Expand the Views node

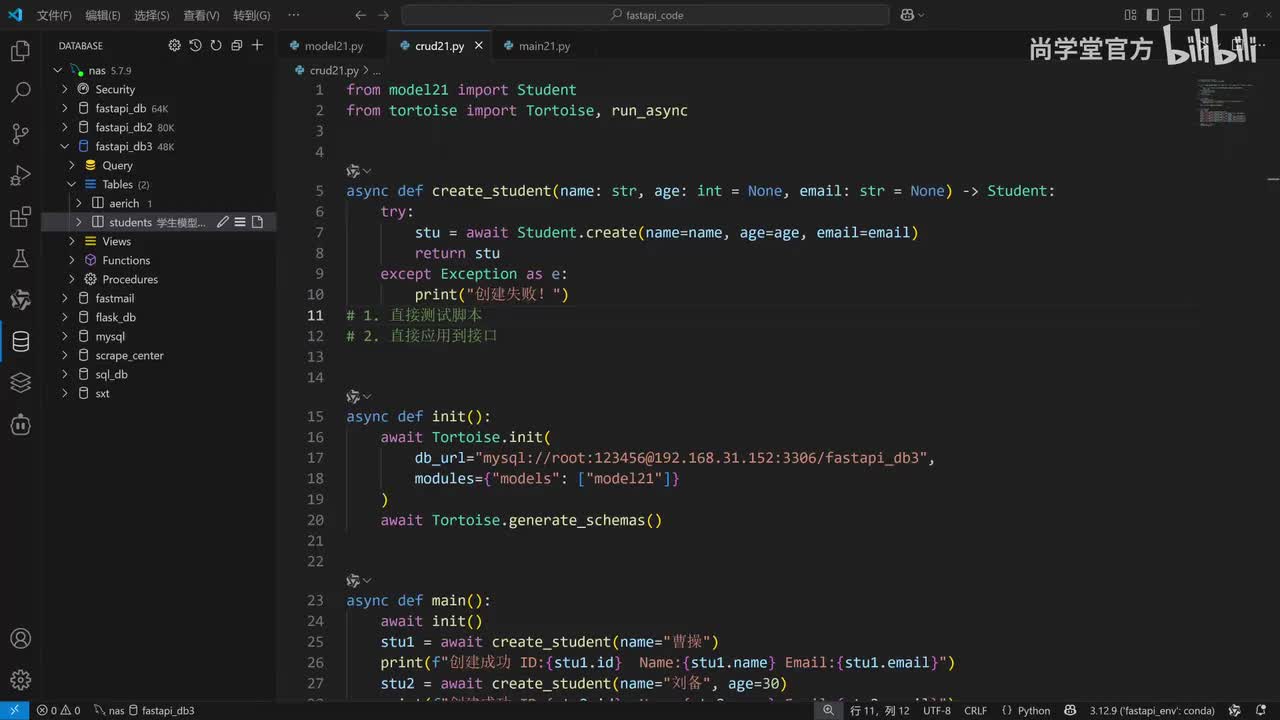(x=72, y=242)
